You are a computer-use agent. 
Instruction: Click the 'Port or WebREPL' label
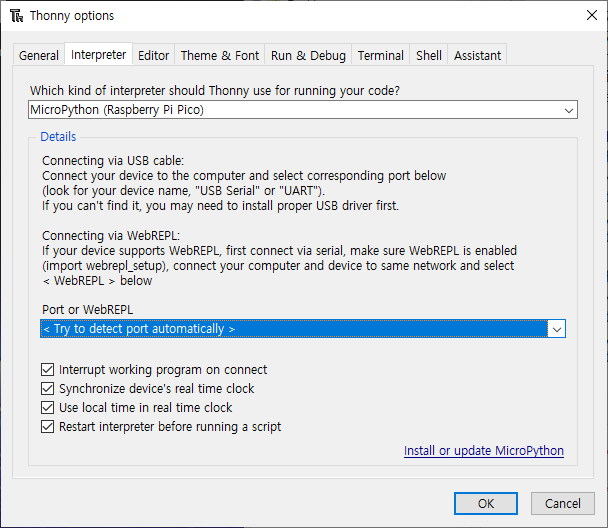click(88, 310)
